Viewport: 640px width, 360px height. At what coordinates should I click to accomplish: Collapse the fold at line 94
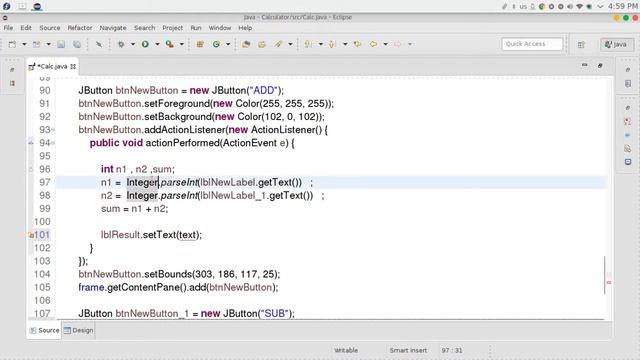(x=53, y=143)
